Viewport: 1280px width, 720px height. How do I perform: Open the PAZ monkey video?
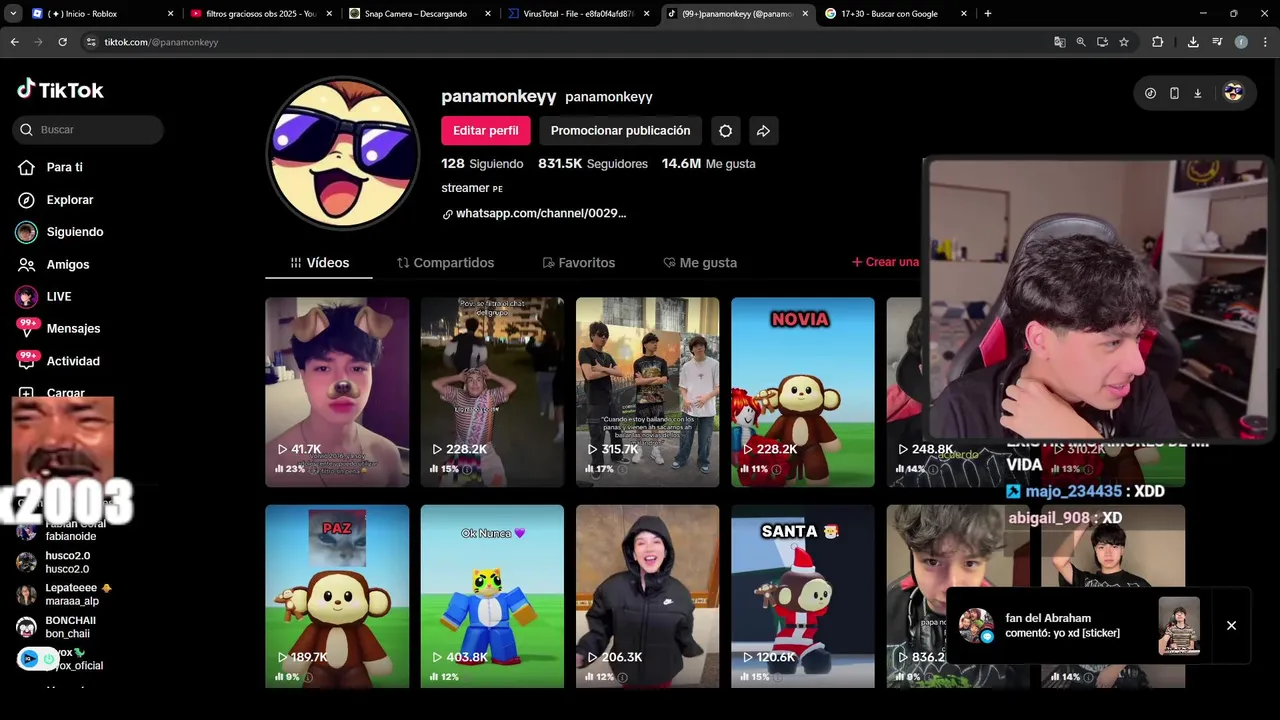pos(337,596)
